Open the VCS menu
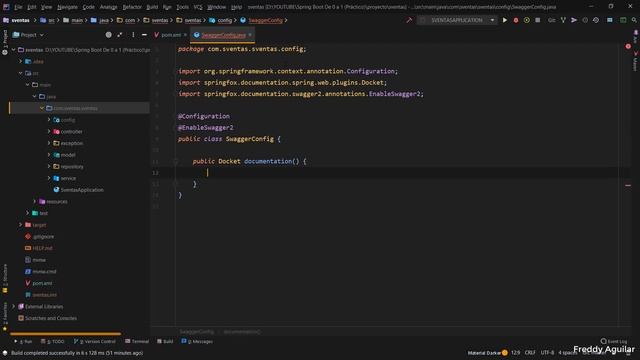 [198, 7]
